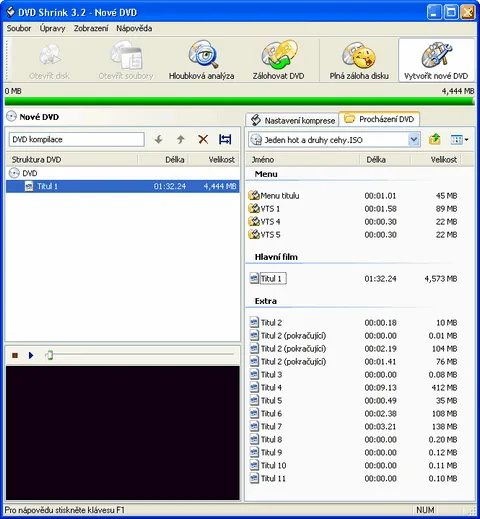
Task: Sort browser by Jméno header
Action: tap(303, 160)
